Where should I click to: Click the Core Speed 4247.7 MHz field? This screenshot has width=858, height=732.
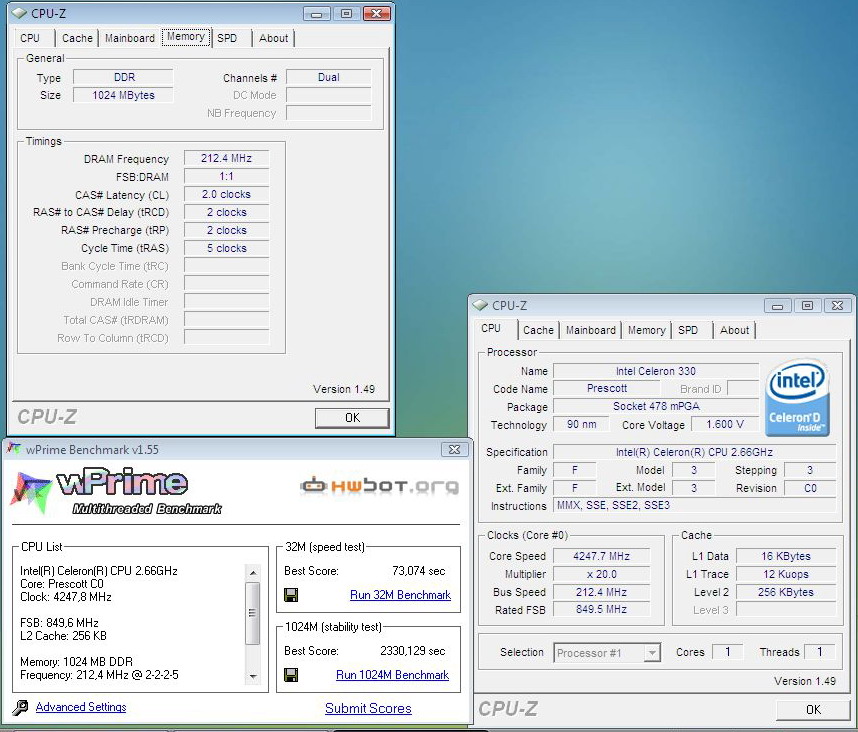pyautogui.click(x=601, y=556)
